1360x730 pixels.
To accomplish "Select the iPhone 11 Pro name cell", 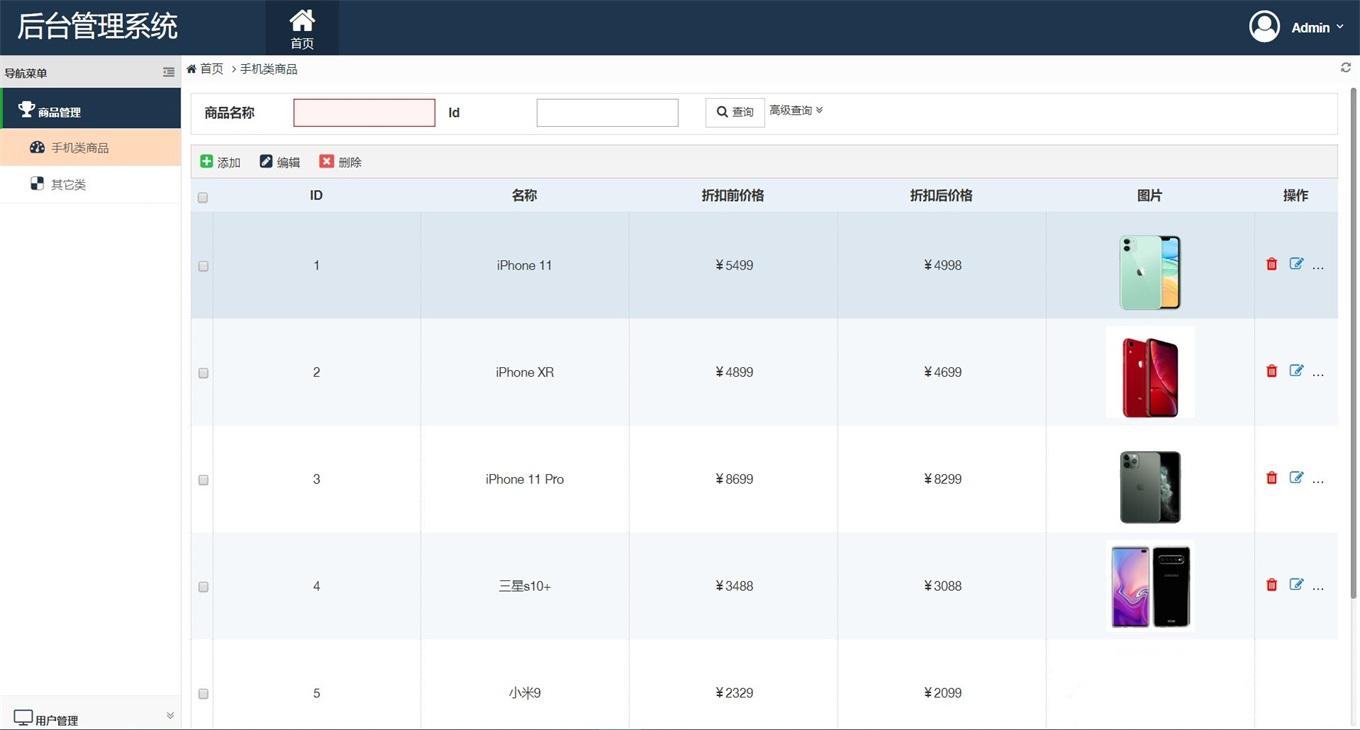I will tap(524, 479).
